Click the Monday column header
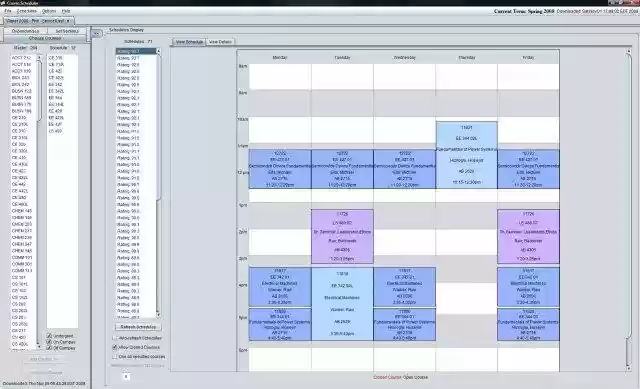 [x=280, y=58]
